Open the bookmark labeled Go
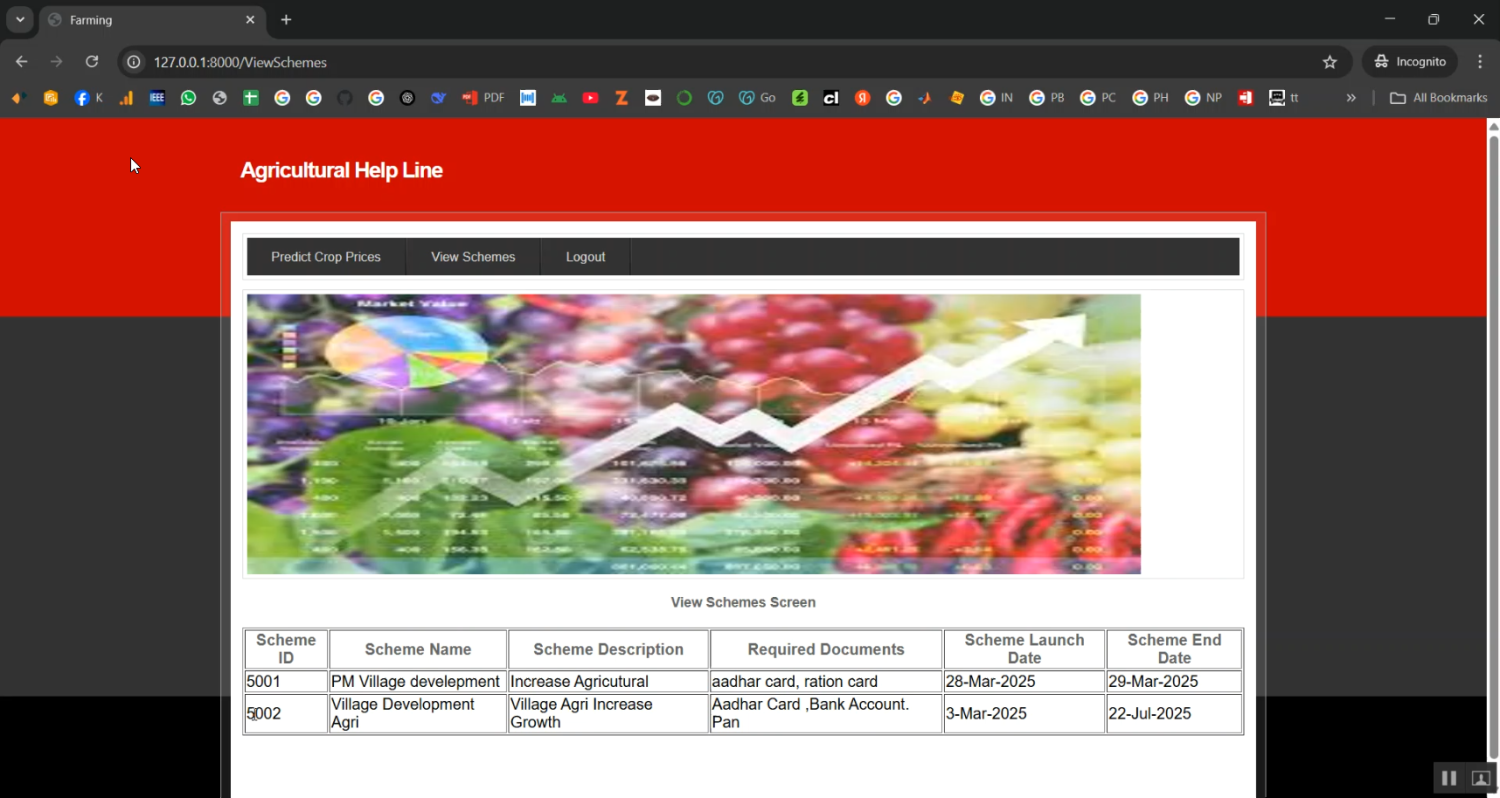Image resolution: width=1500 pixels, height=798 pixels. click(x=757, y=98)
